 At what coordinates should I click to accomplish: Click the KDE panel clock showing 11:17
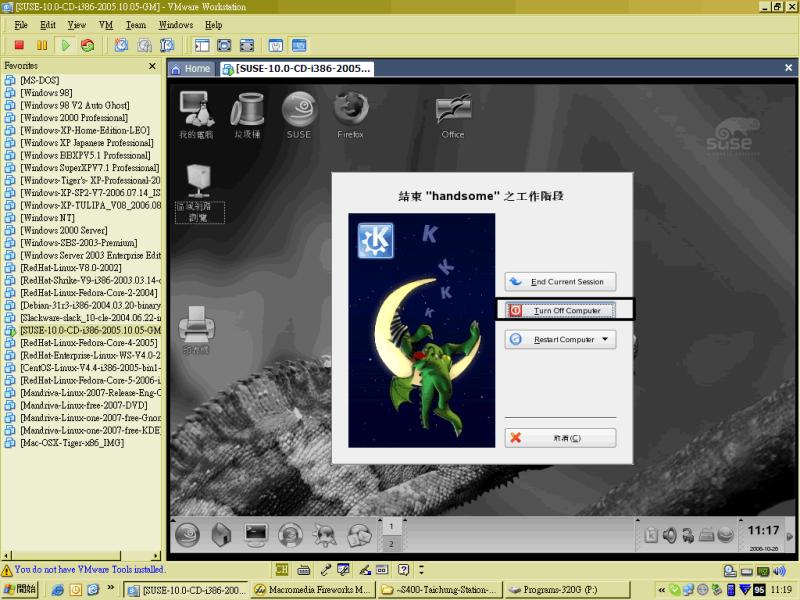[763, 531]
